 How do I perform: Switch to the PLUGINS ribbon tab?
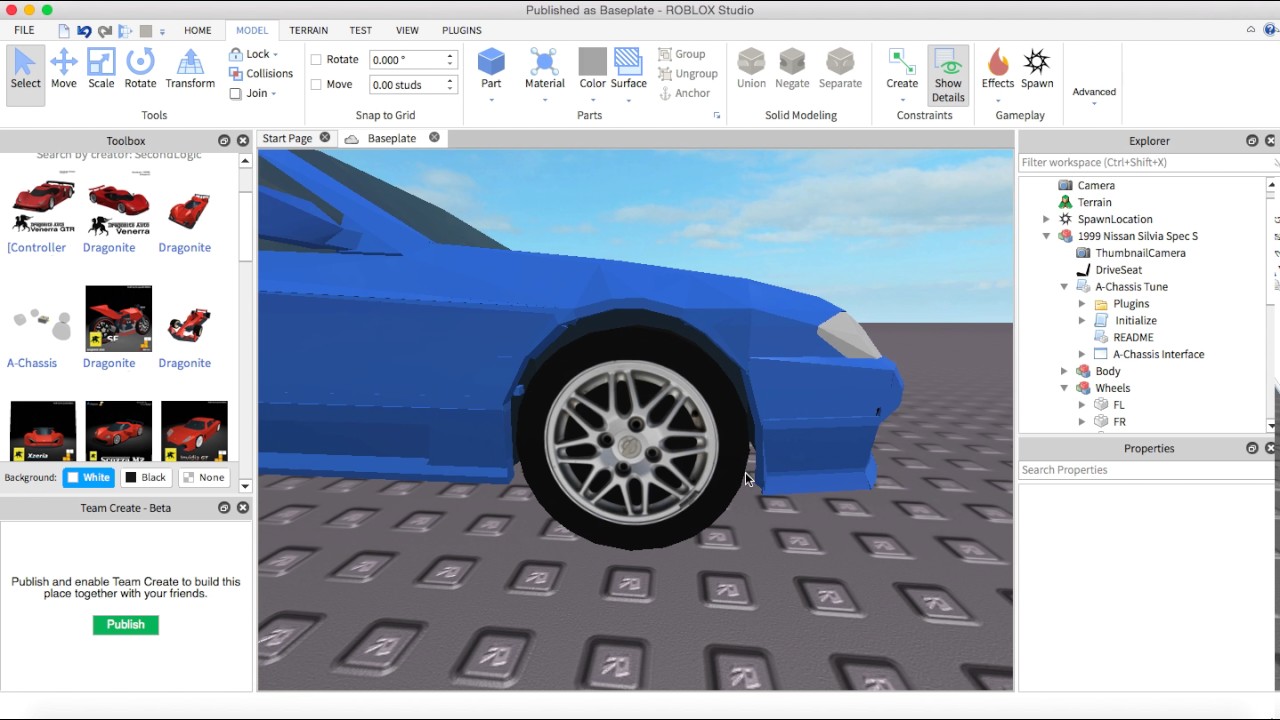coord(461,31)
